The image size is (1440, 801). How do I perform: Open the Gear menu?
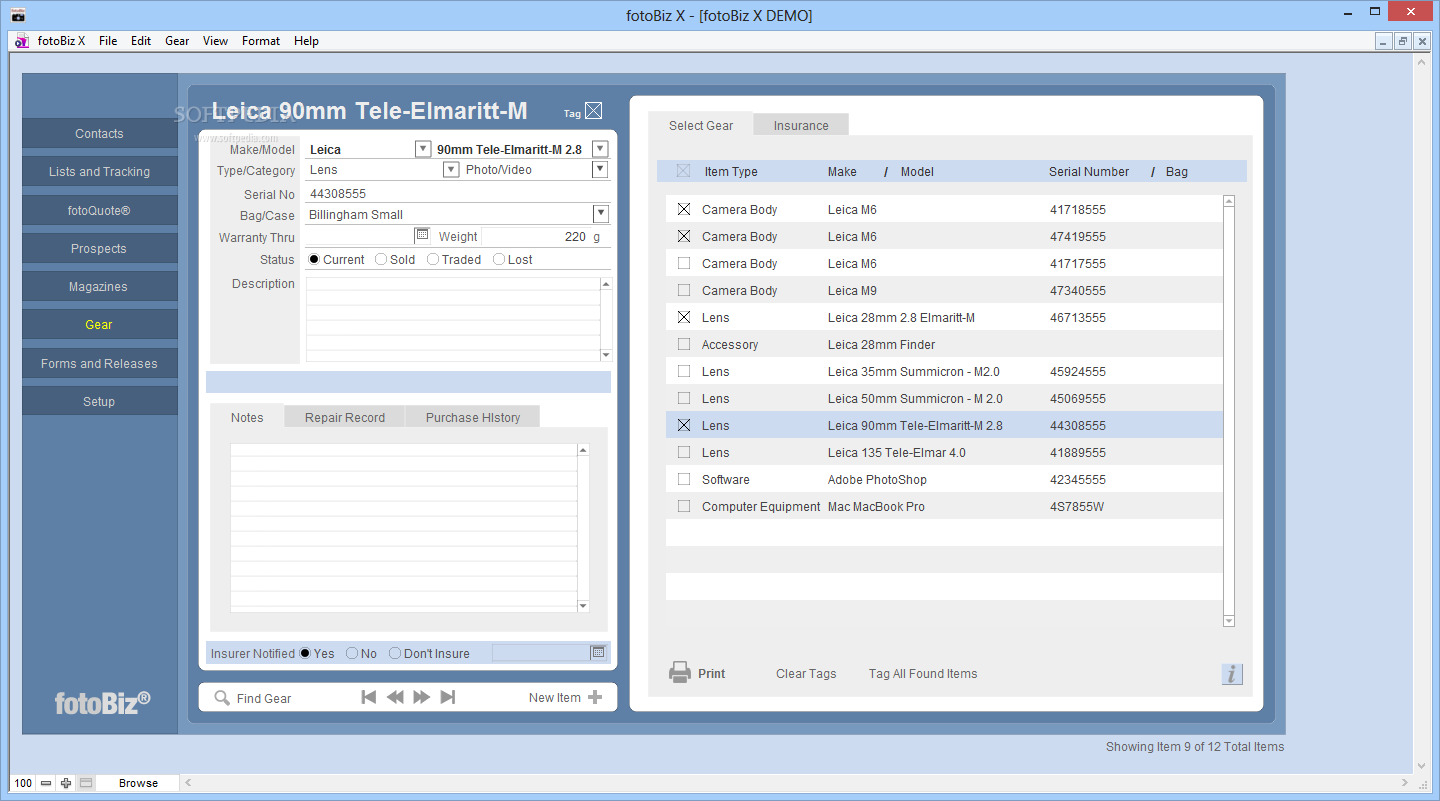click(x=177, y=41)
